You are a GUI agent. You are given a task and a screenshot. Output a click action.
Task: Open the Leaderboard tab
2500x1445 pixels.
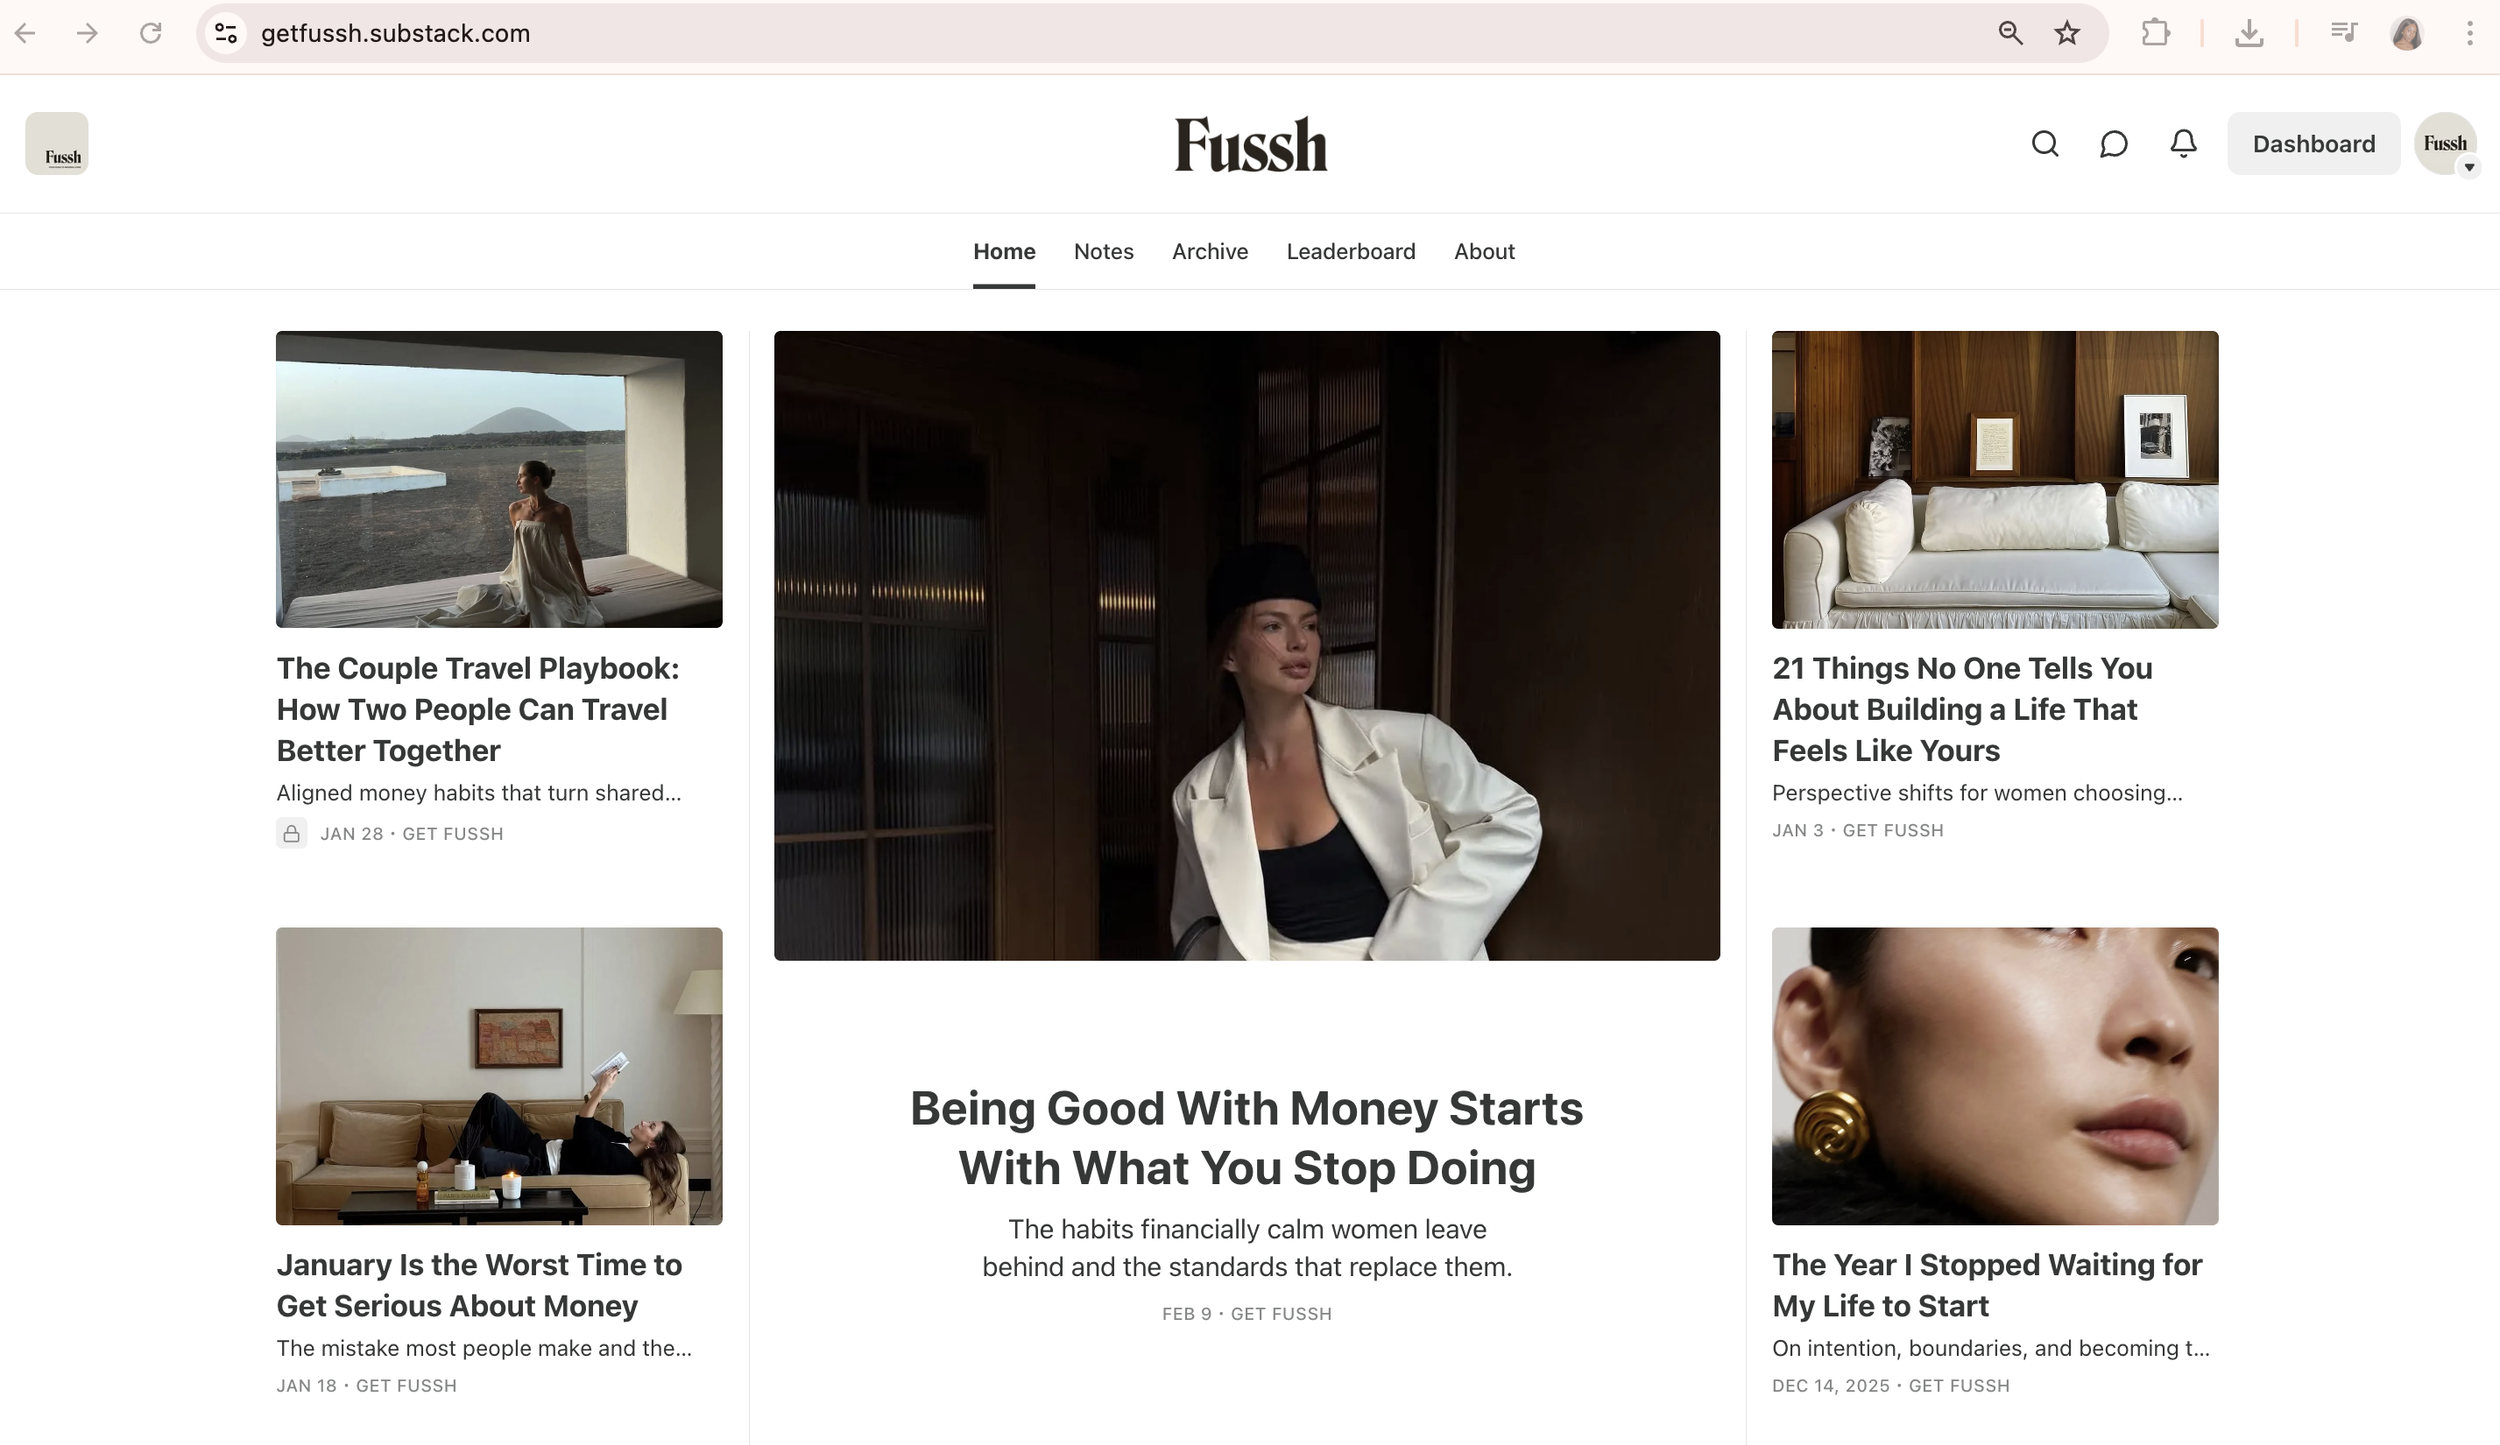1350,251
